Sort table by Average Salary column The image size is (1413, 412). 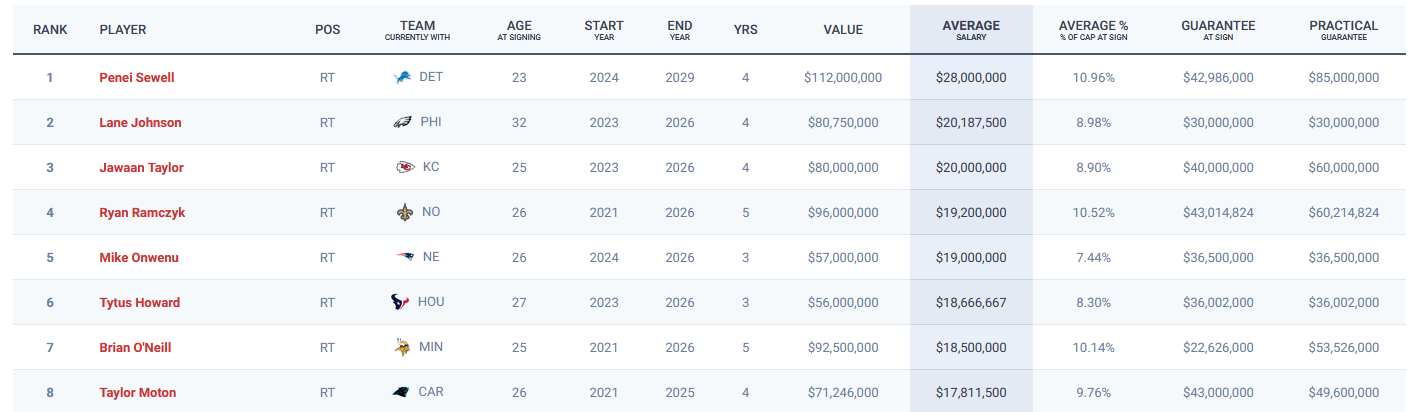pos(971,30)
